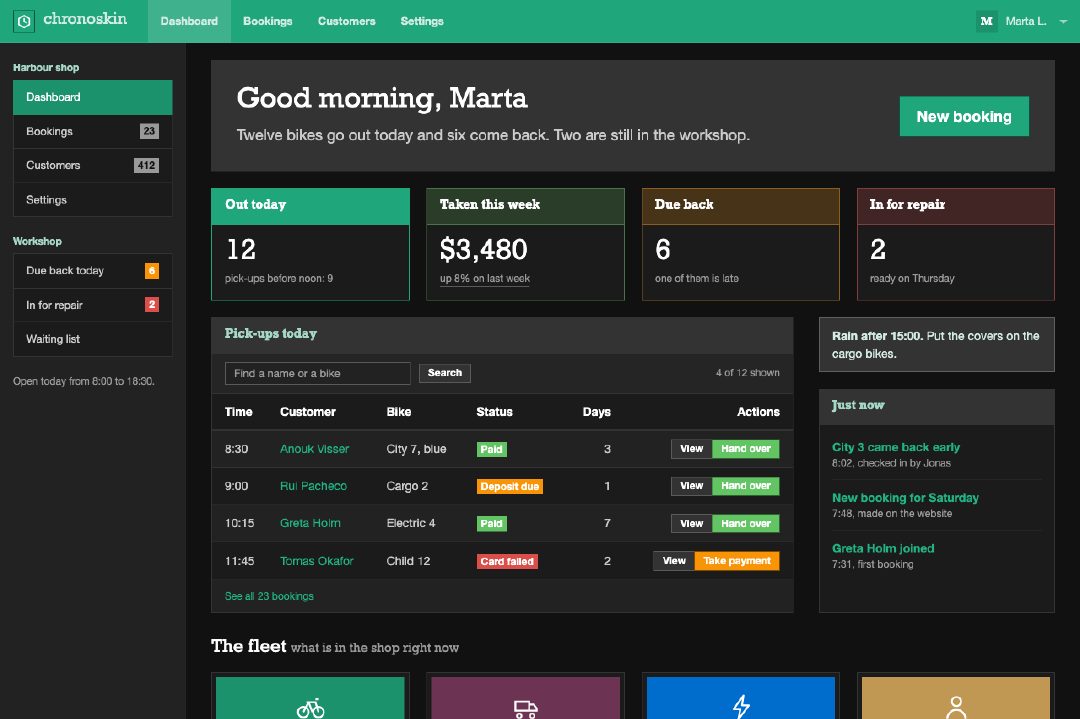
Task: Take payment for Tomas Okafor
Action: click(736, 561)
